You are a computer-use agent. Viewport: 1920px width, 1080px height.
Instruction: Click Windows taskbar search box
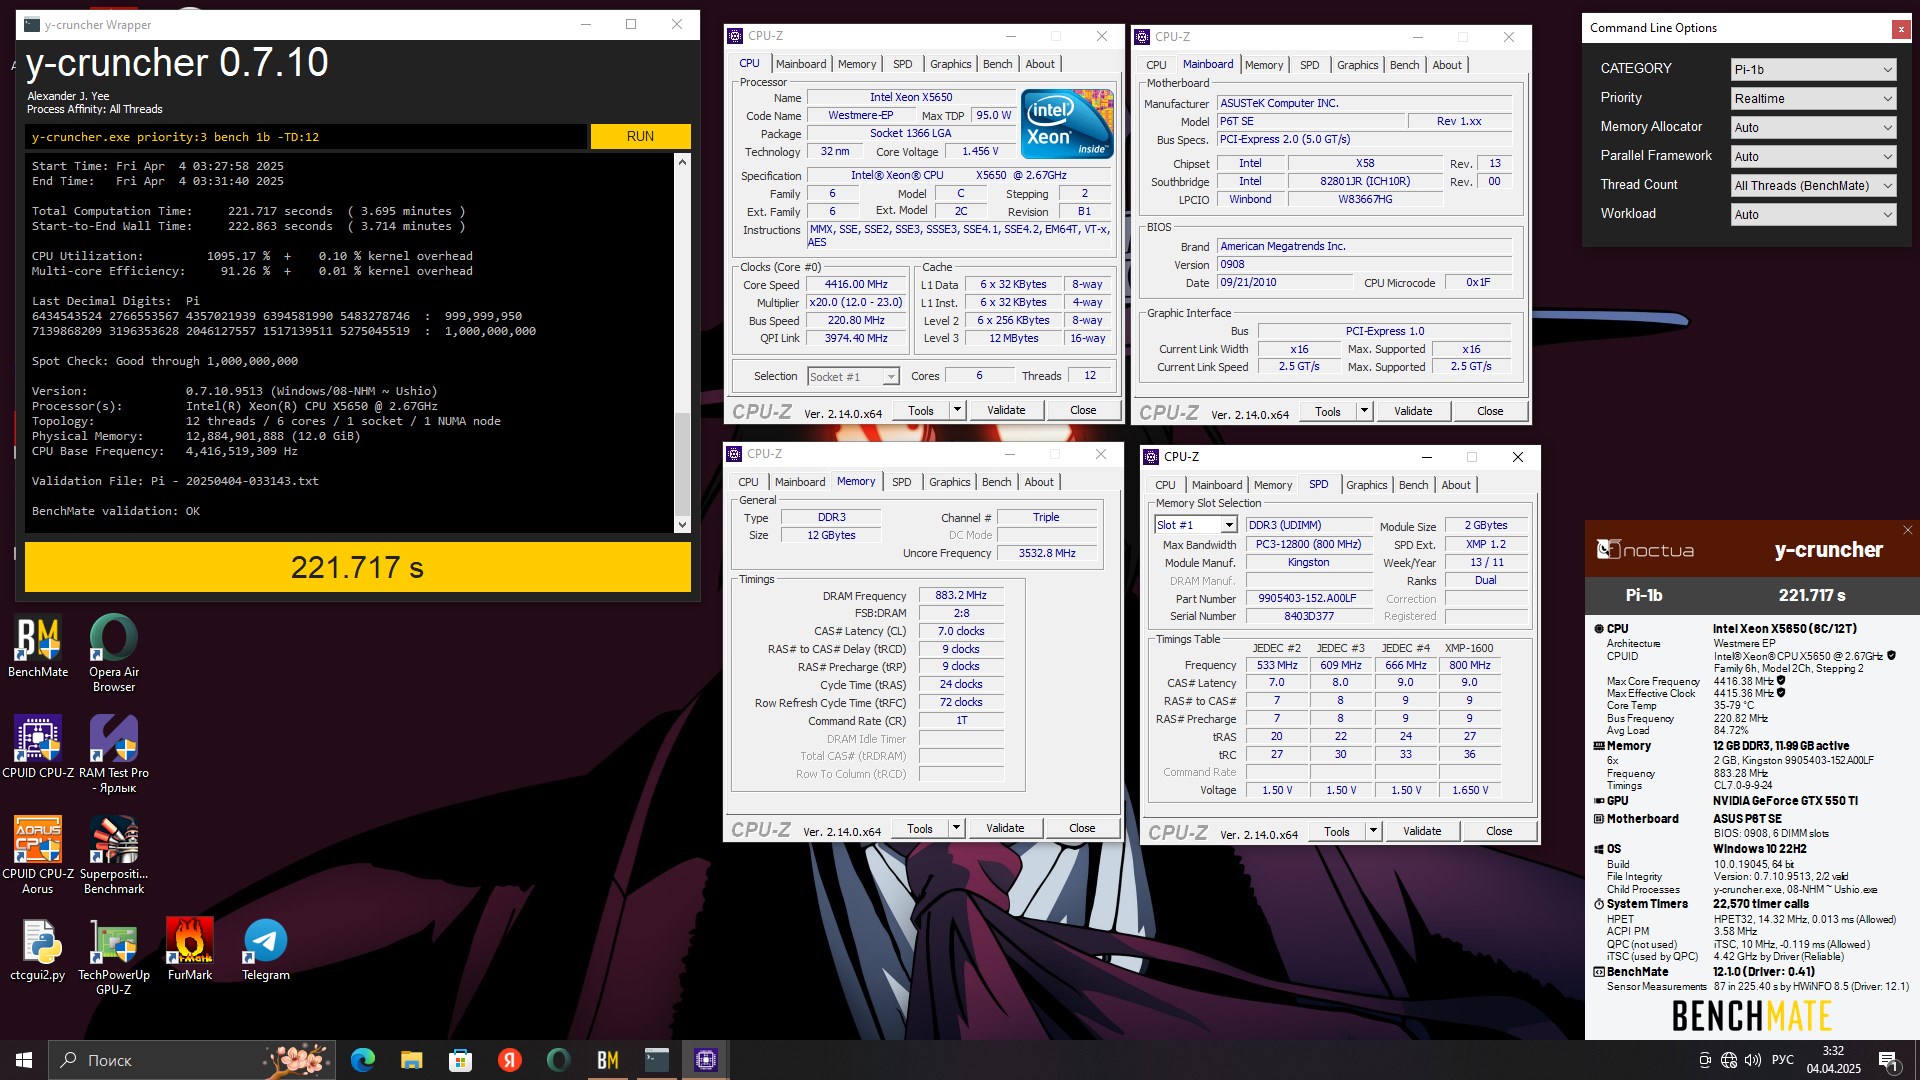coord(193,1060)
